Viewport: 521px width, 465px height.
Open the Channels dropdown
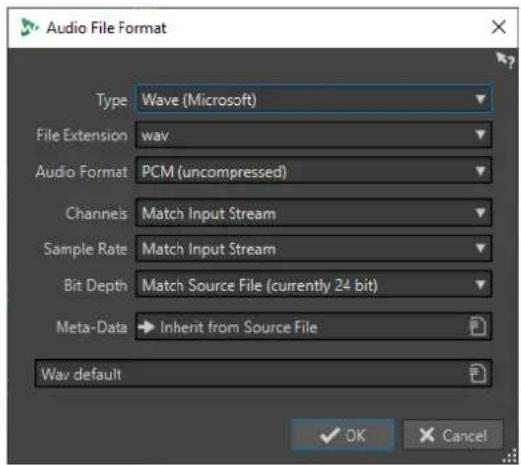click(x=313, y=213)
